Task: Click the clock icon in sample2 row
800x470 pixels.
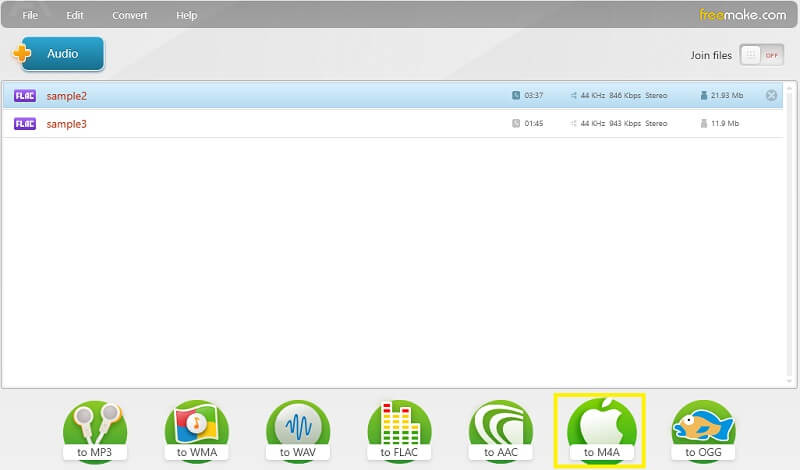Action: click(516, 95)
